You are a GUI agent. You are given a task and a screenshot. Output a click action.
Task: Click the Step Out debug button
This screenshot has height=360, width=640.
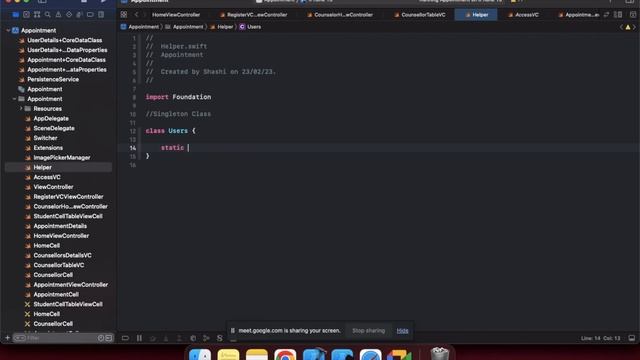coord(179,338)
